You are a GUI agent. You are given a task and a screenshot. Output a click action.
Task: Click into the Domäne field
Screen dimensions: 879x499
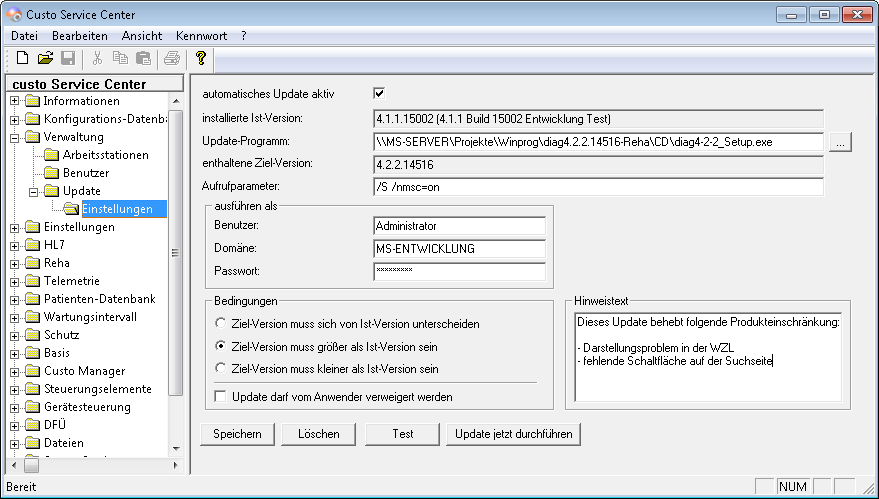click(x=459, y=248)
